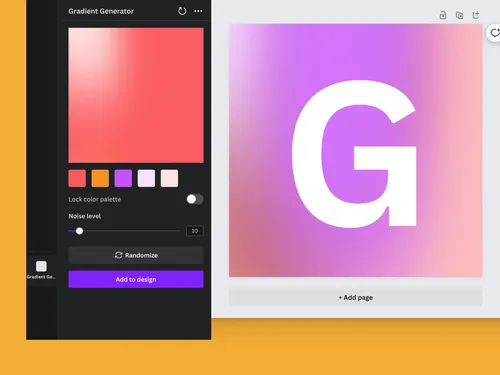Image resolution: width=500 pixels, height=375 pixels.
Task: Click the add page icon above canvas
Action: point(476,15)
